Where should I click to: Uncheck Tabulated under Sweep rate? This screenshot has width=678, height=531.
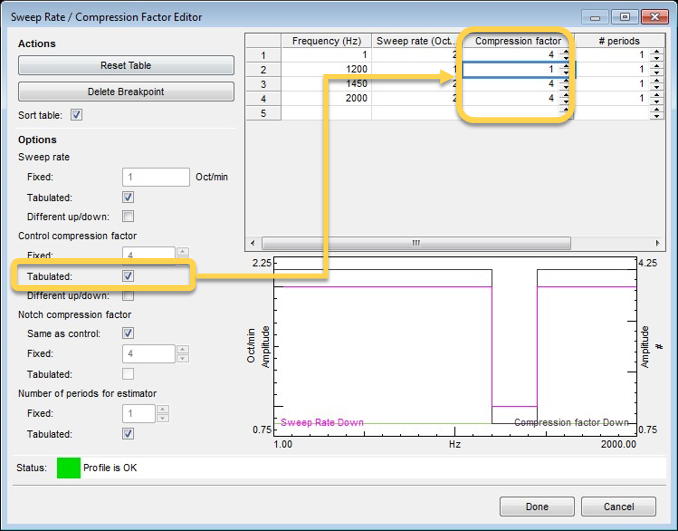pos(128,197)
